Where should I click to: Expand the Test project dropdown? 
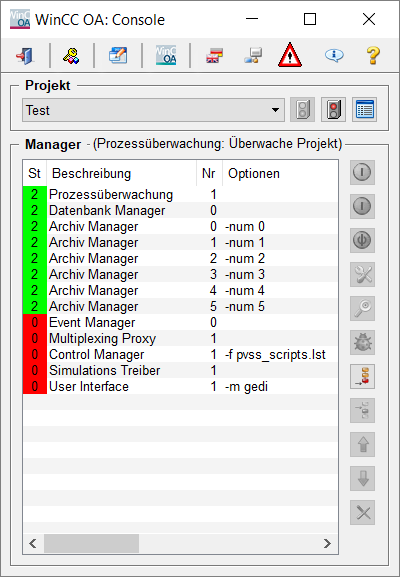[x=275, y=110]
